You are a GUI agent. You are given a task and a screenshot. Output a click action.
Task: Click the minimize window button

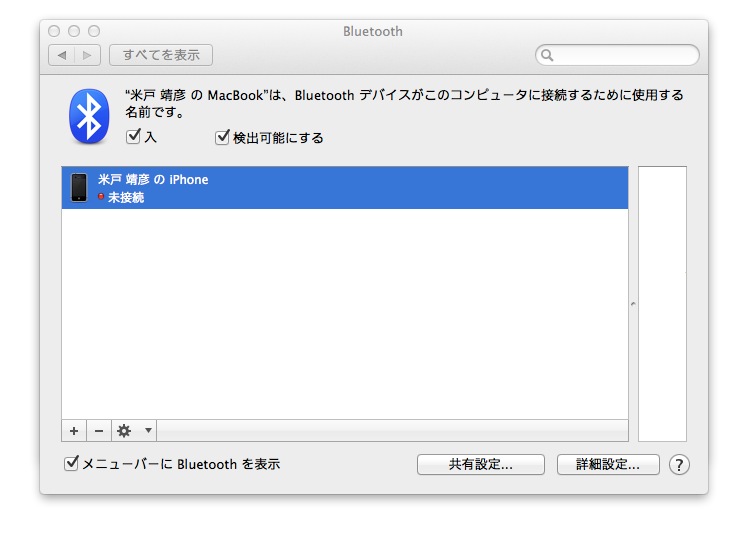click(x=74, y=31)
